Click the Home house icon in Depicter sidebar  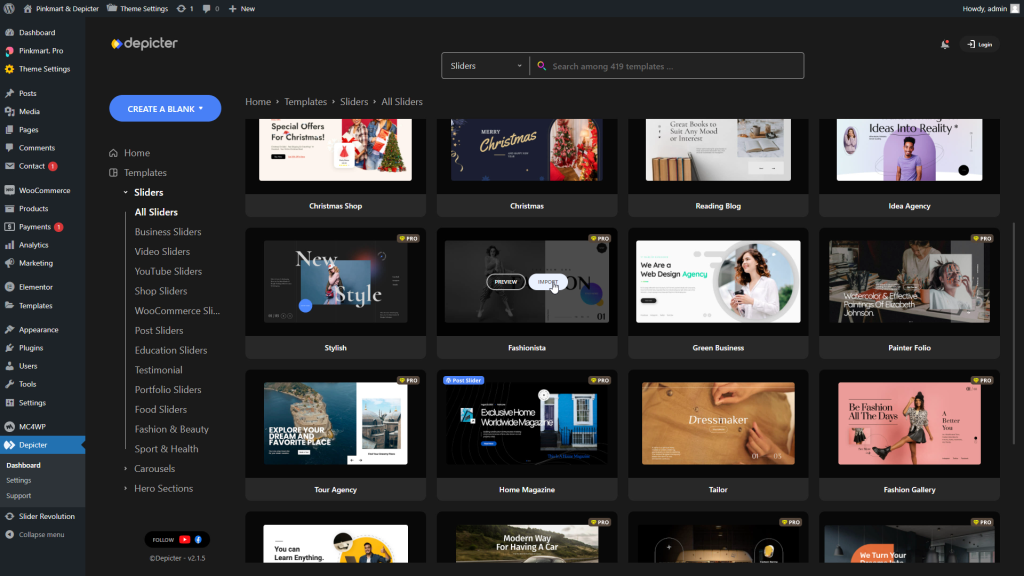[x=114, y=153]
